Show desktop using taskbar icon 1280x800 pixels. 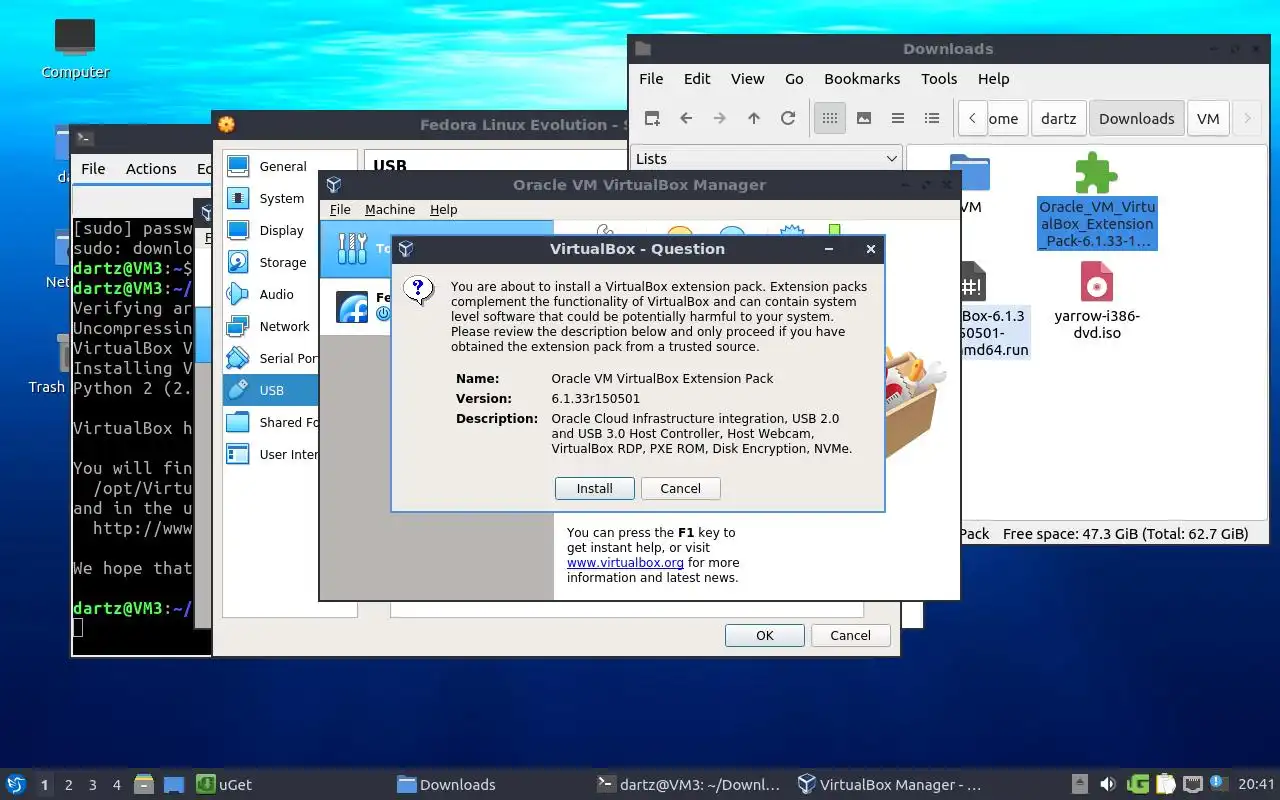(x=174, y=785)
